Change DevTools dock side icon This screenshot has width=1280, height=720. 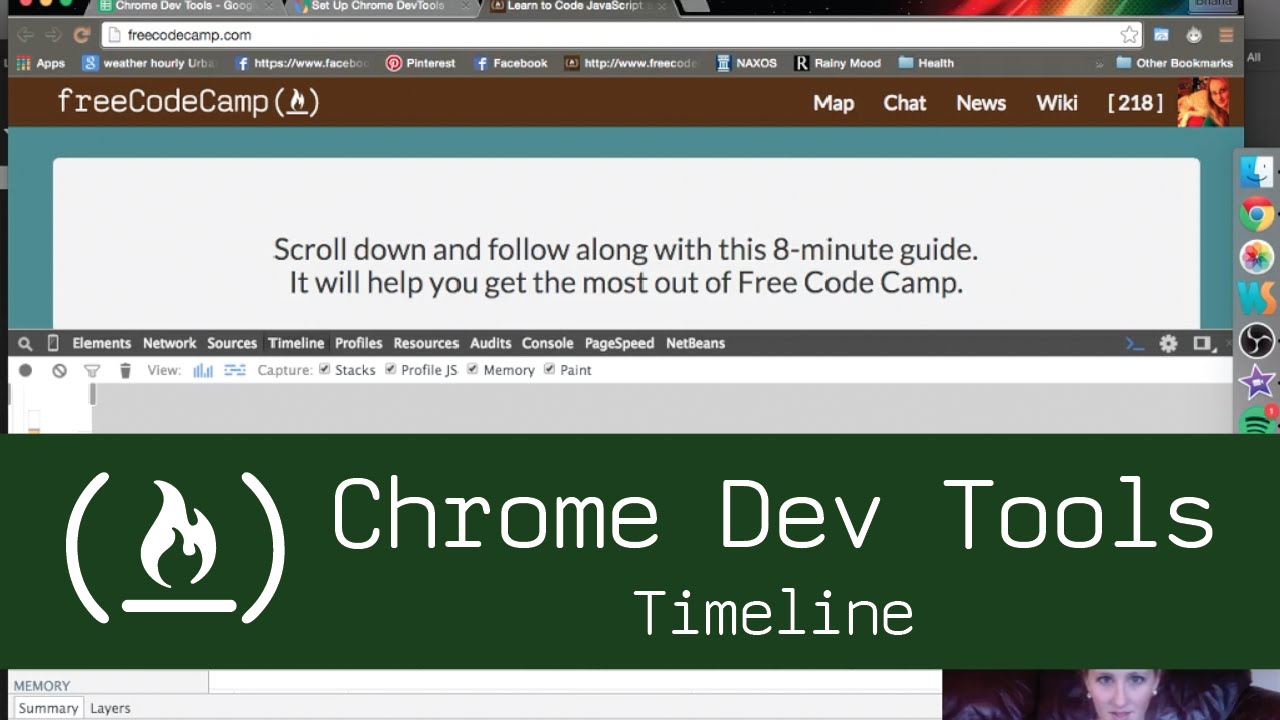(x=1202, y=343)
